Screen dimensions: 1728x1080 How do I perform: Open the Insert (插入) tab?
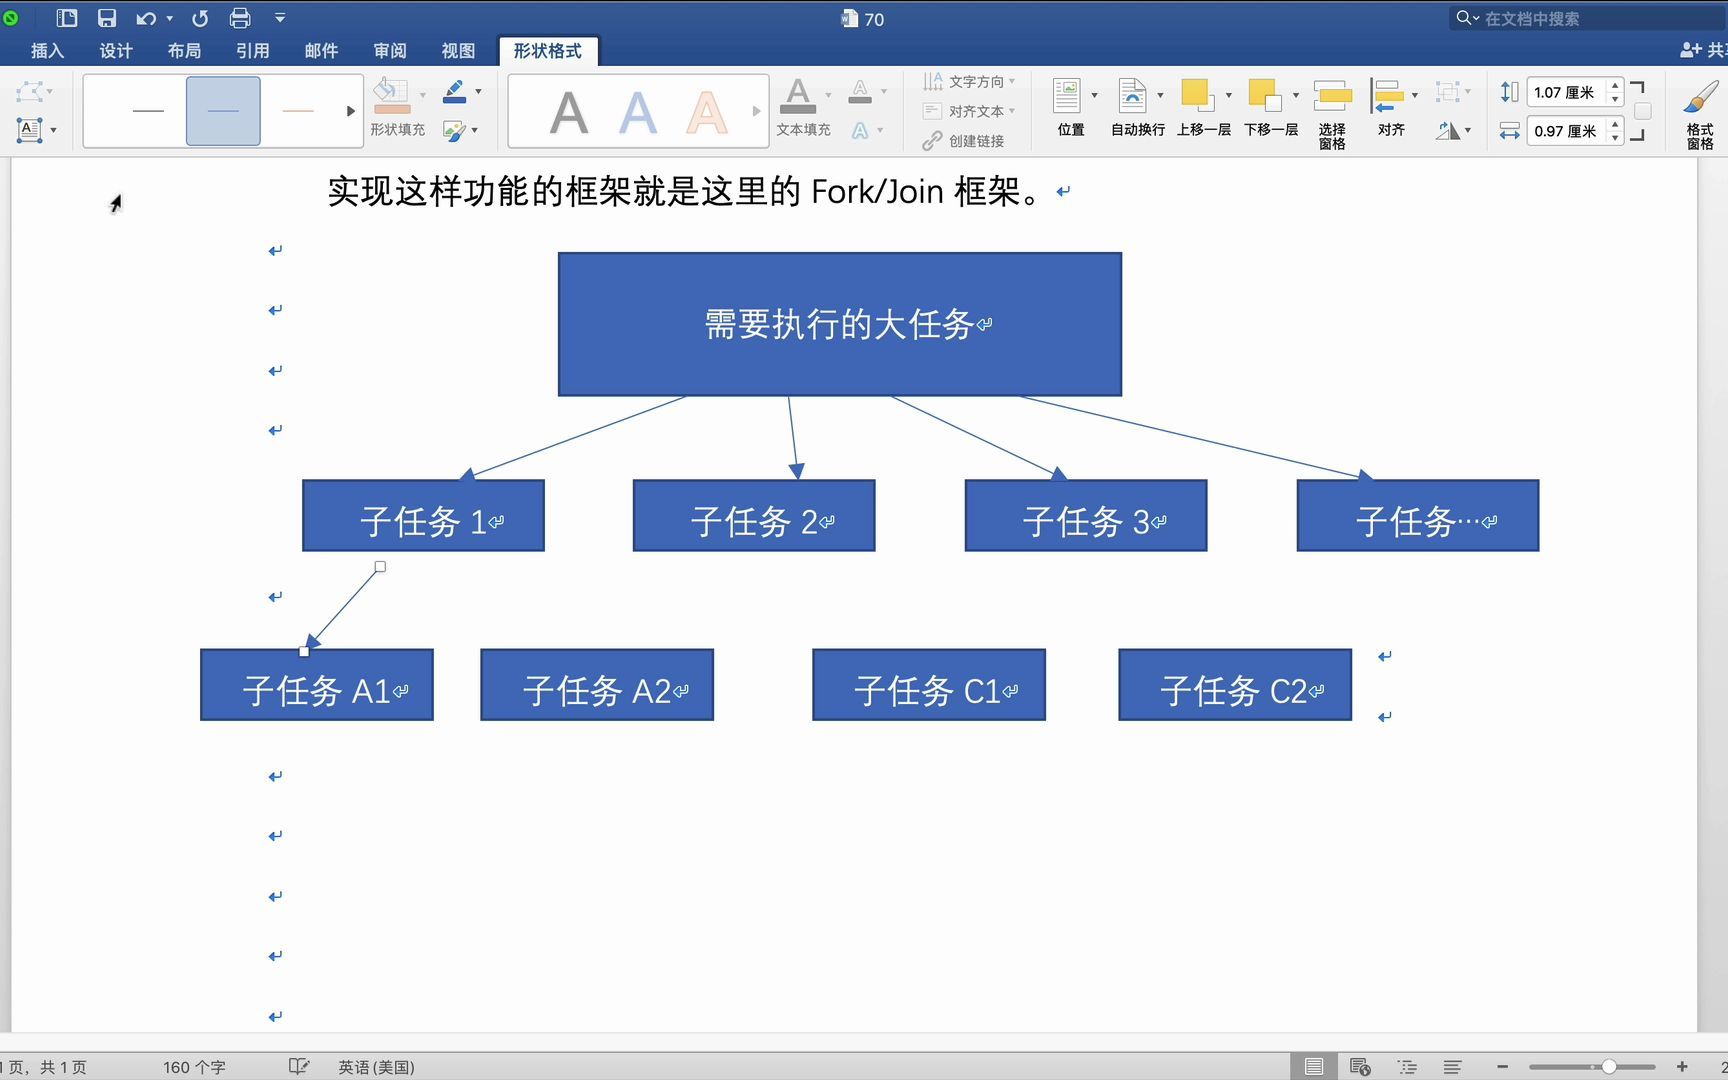(x=47, y=51)
